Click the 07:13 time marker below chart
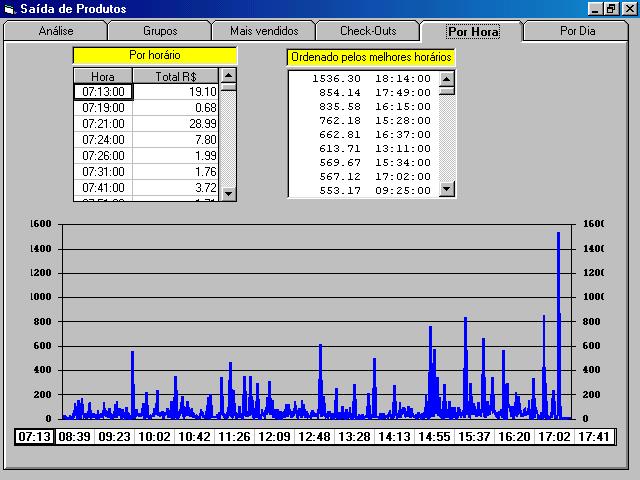This screenshot has height=480, width=640. [x=34, y=437]
